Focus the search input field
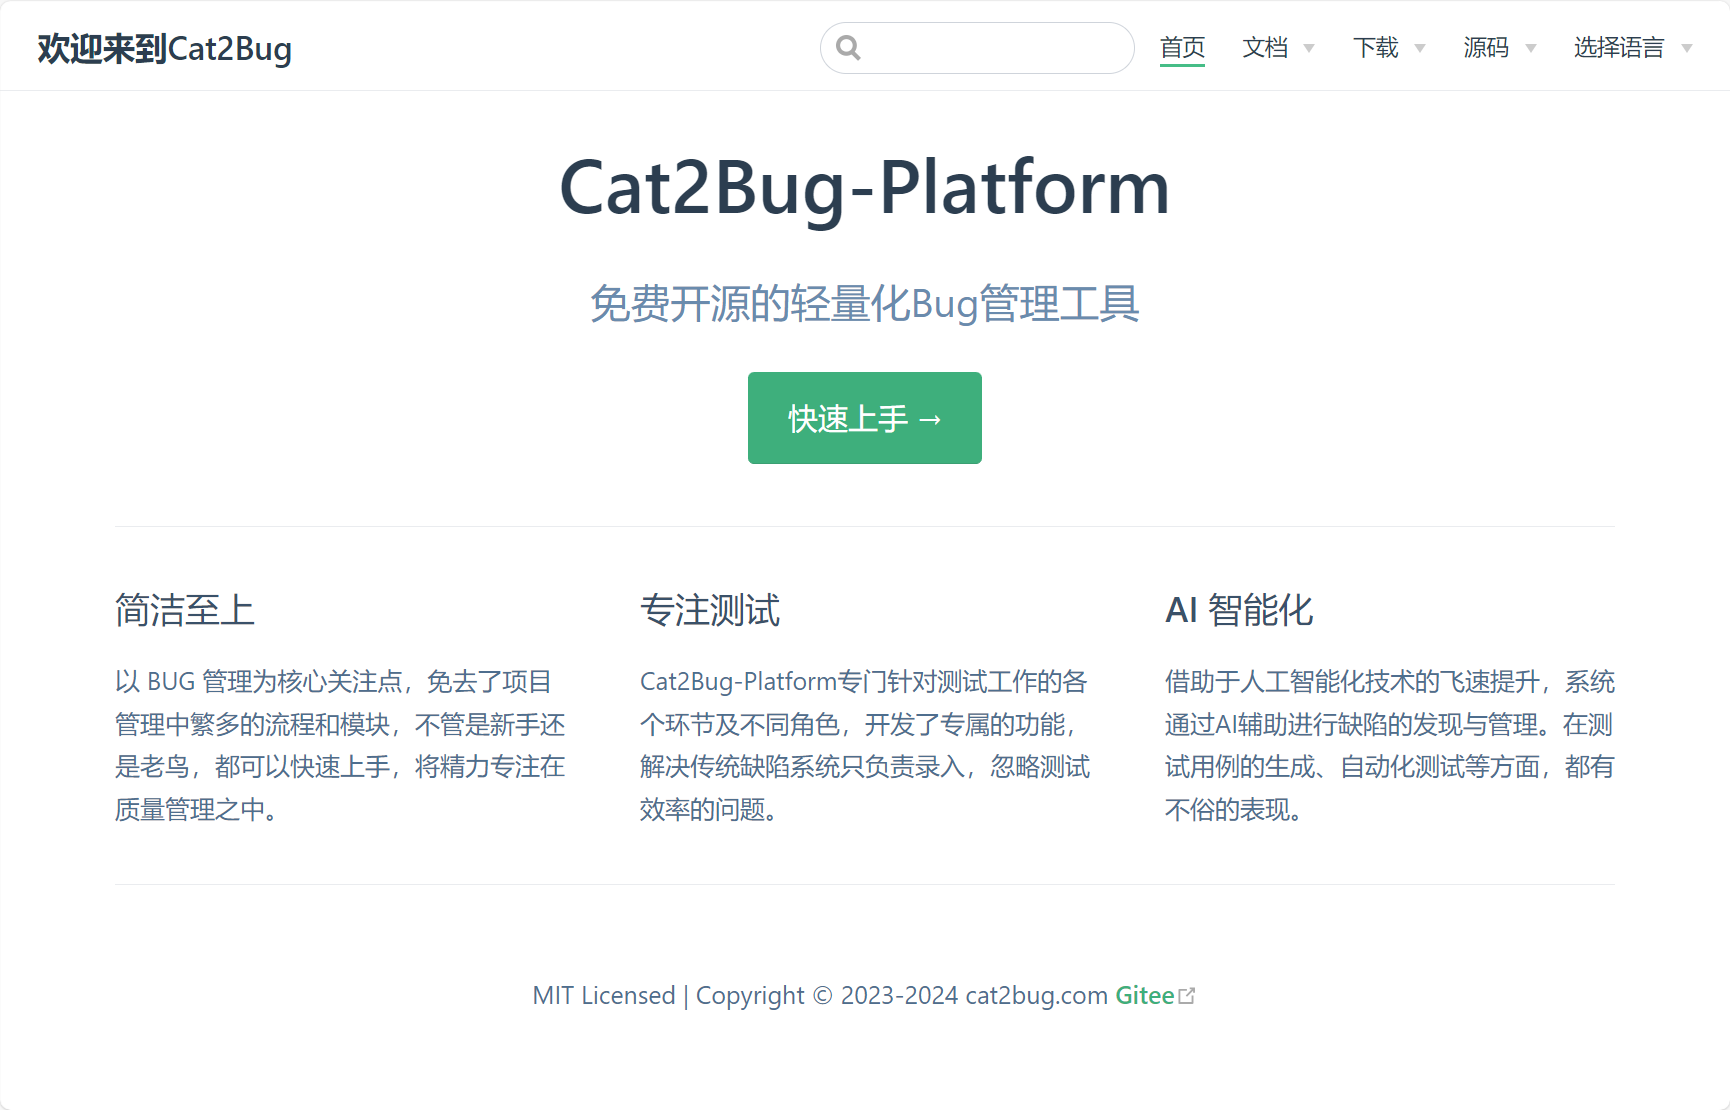Viewport: 1730px width, 1110px height. [995, 48]
